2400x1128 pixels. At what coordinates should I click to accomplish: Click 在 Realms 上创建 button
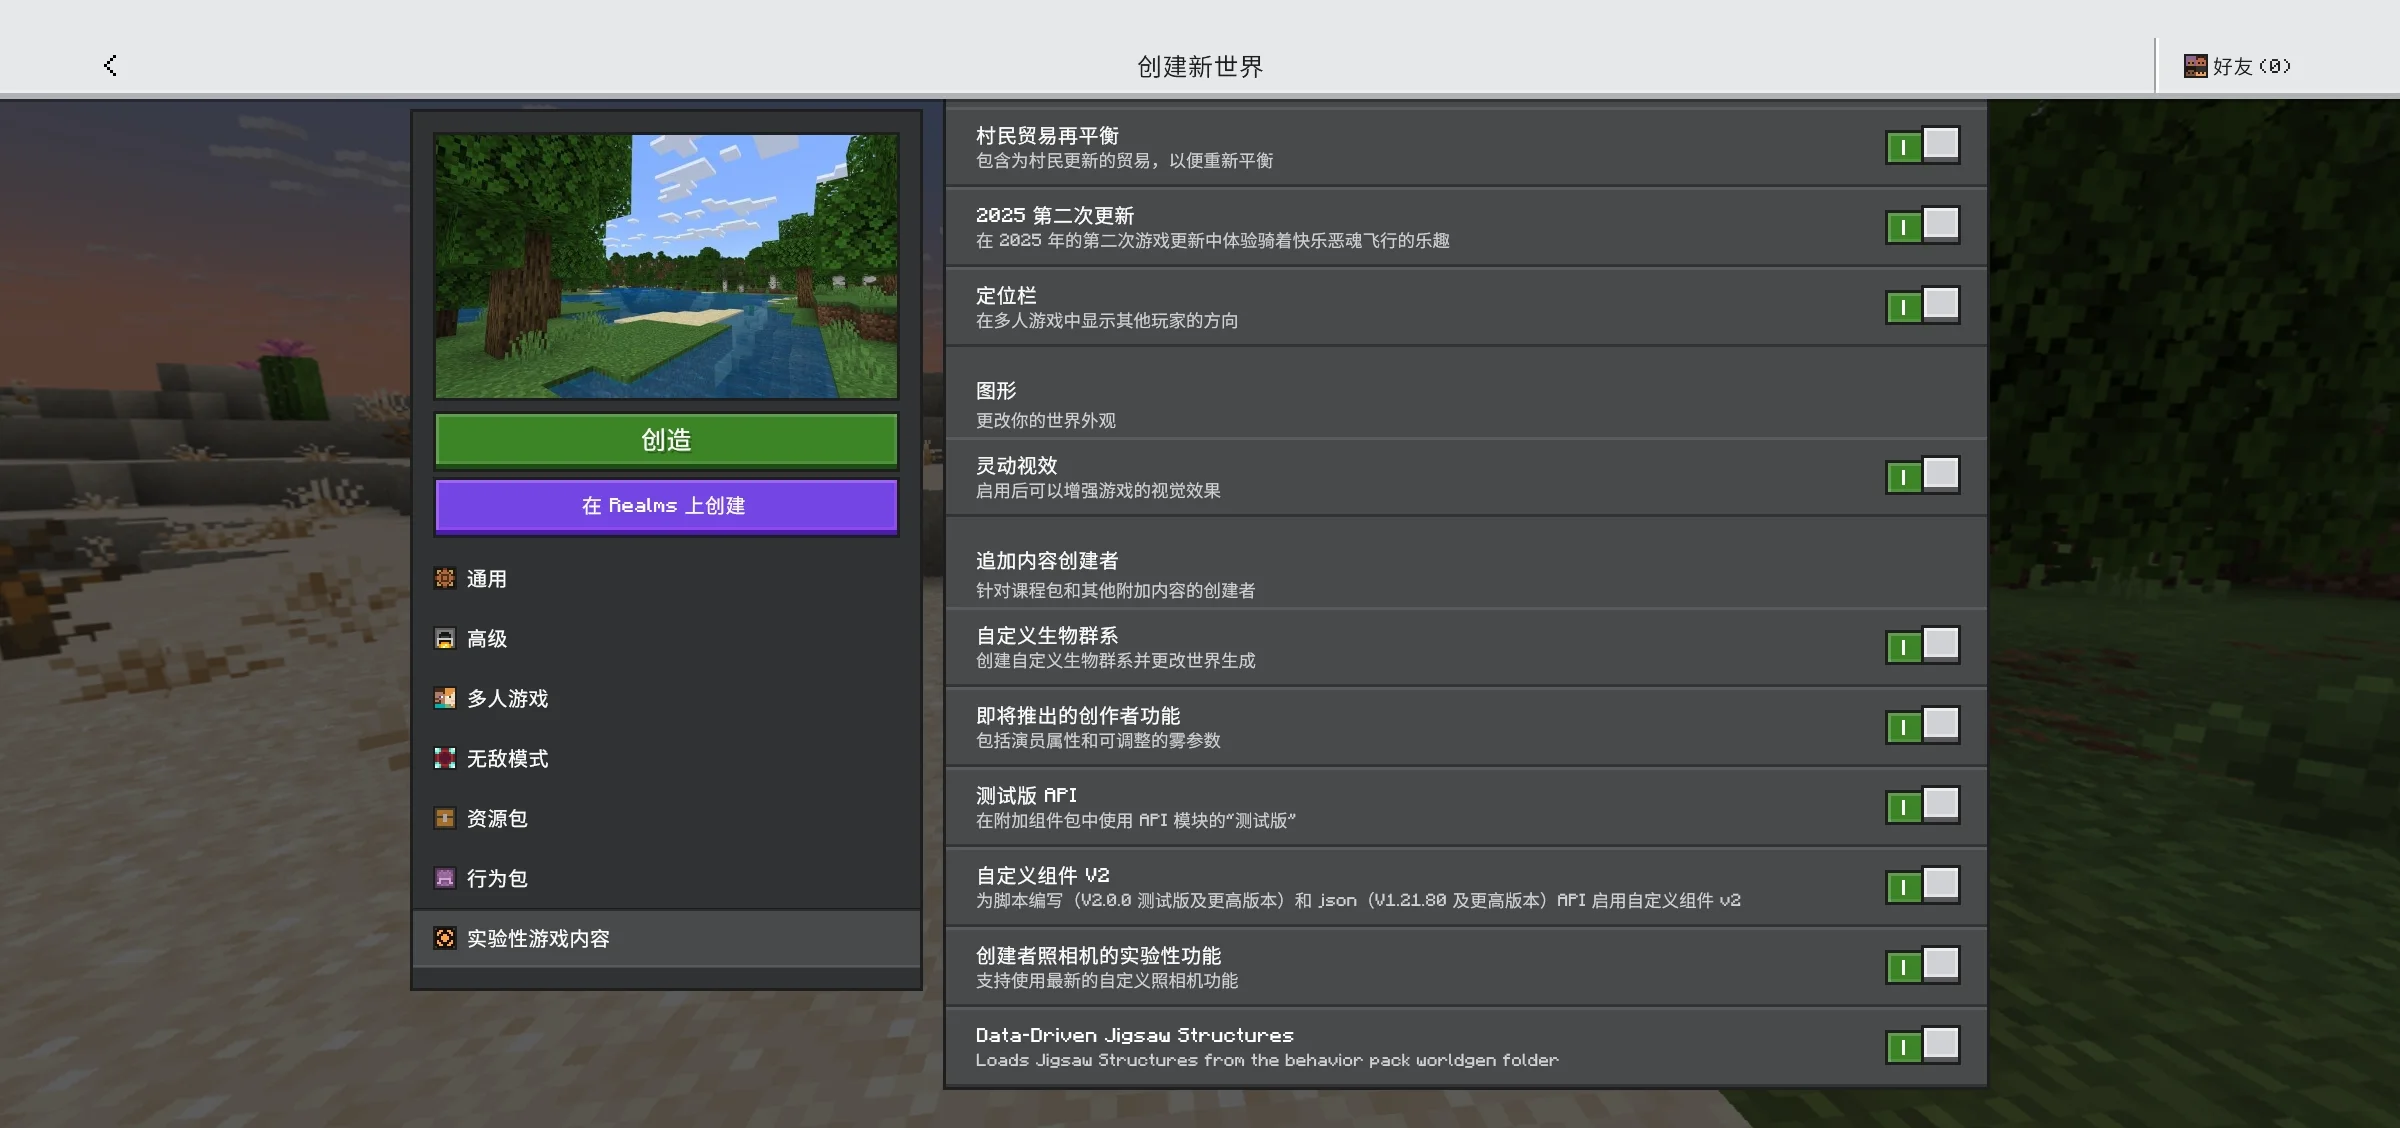coord(666,506)
